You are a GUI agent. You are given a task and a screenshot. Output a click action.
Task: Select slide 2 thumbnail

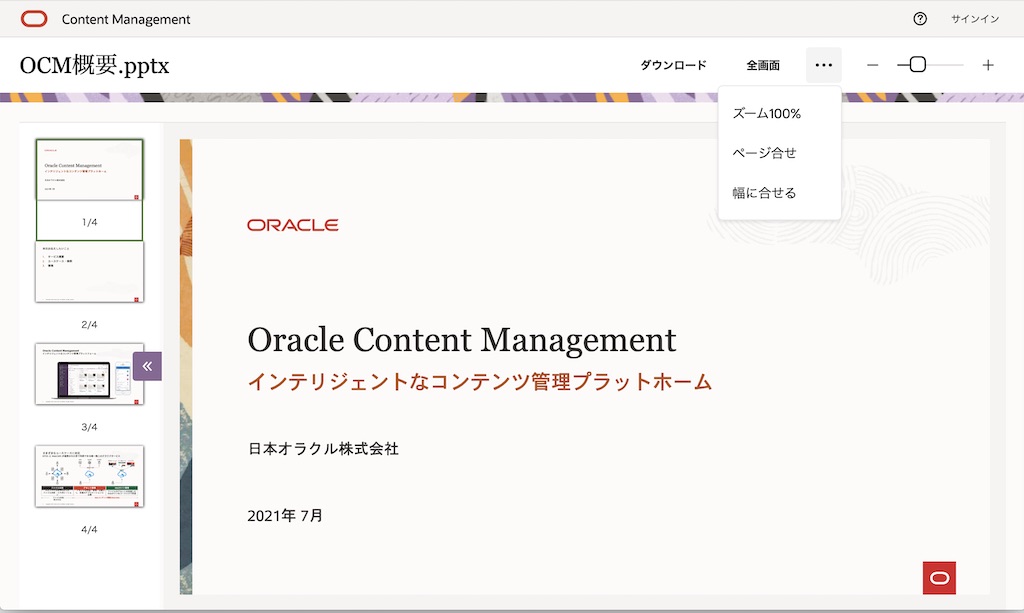click(x=90, y=272)
